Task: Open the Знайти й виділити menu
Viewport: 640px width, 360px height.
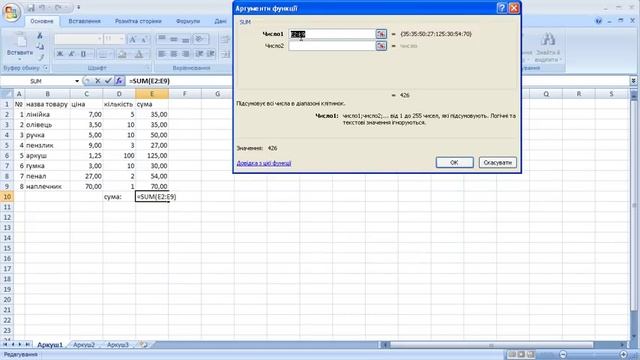Action: click(x=548, y=48)
